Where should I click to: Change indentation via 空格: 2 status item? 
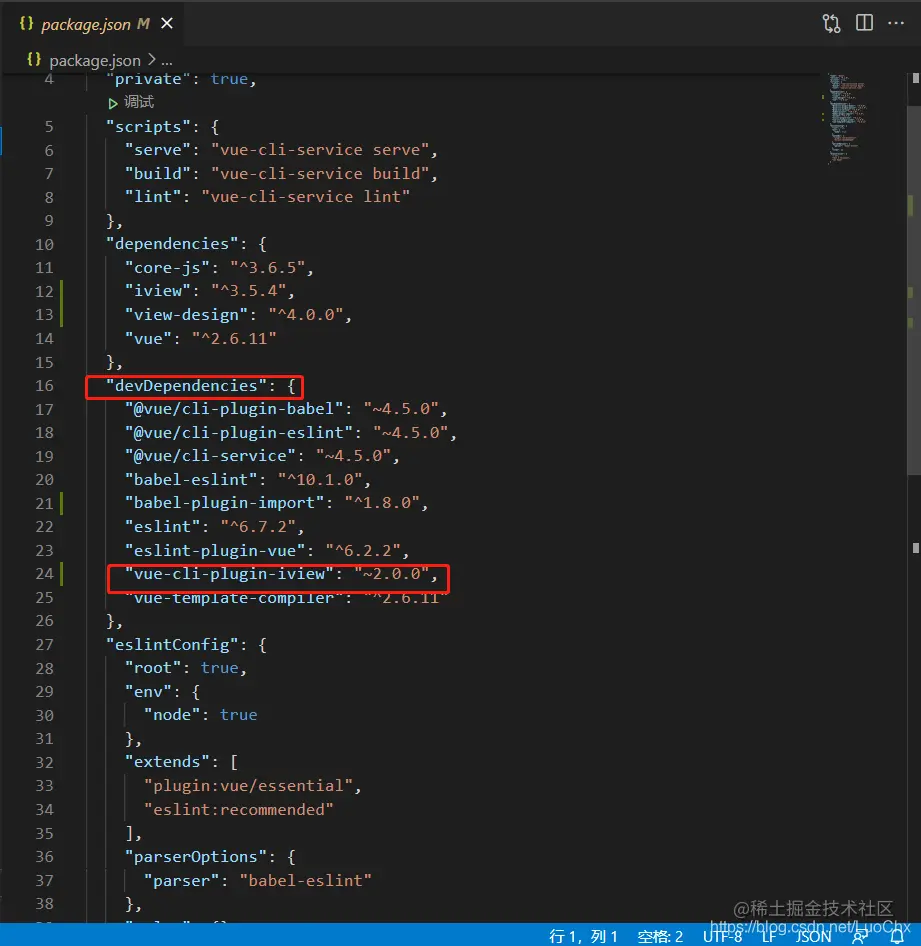point(660,936)
